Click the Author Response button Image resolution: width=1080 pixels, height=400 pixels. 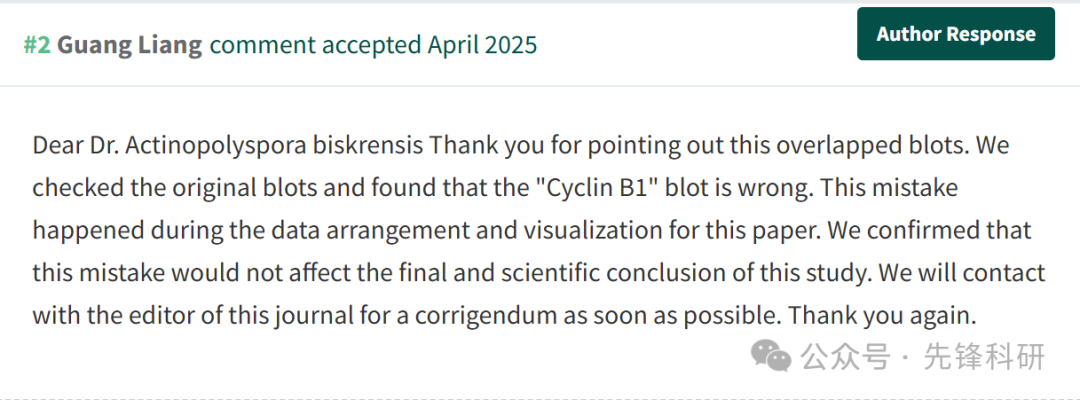(955, 34)
